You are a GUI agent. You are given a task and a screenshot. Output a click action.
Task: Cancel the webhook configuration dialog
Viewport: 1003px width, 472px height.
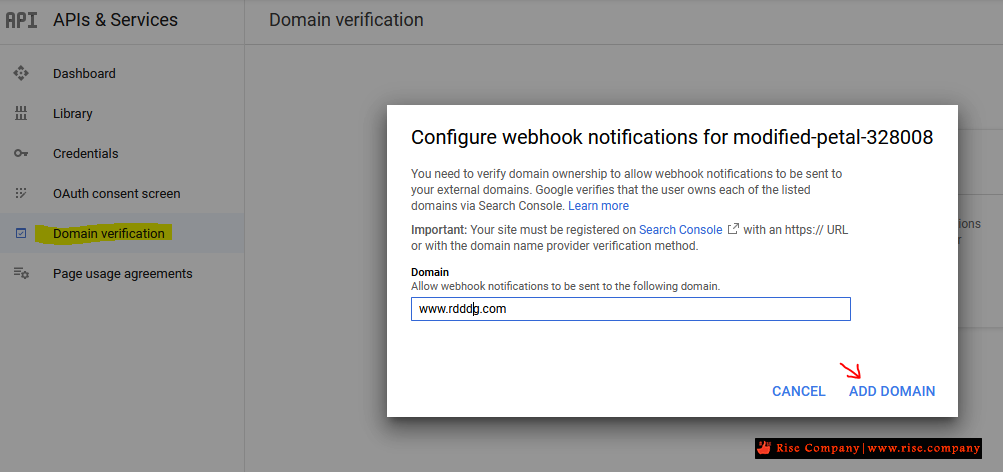pyautogui.click(x=799, y=391)
